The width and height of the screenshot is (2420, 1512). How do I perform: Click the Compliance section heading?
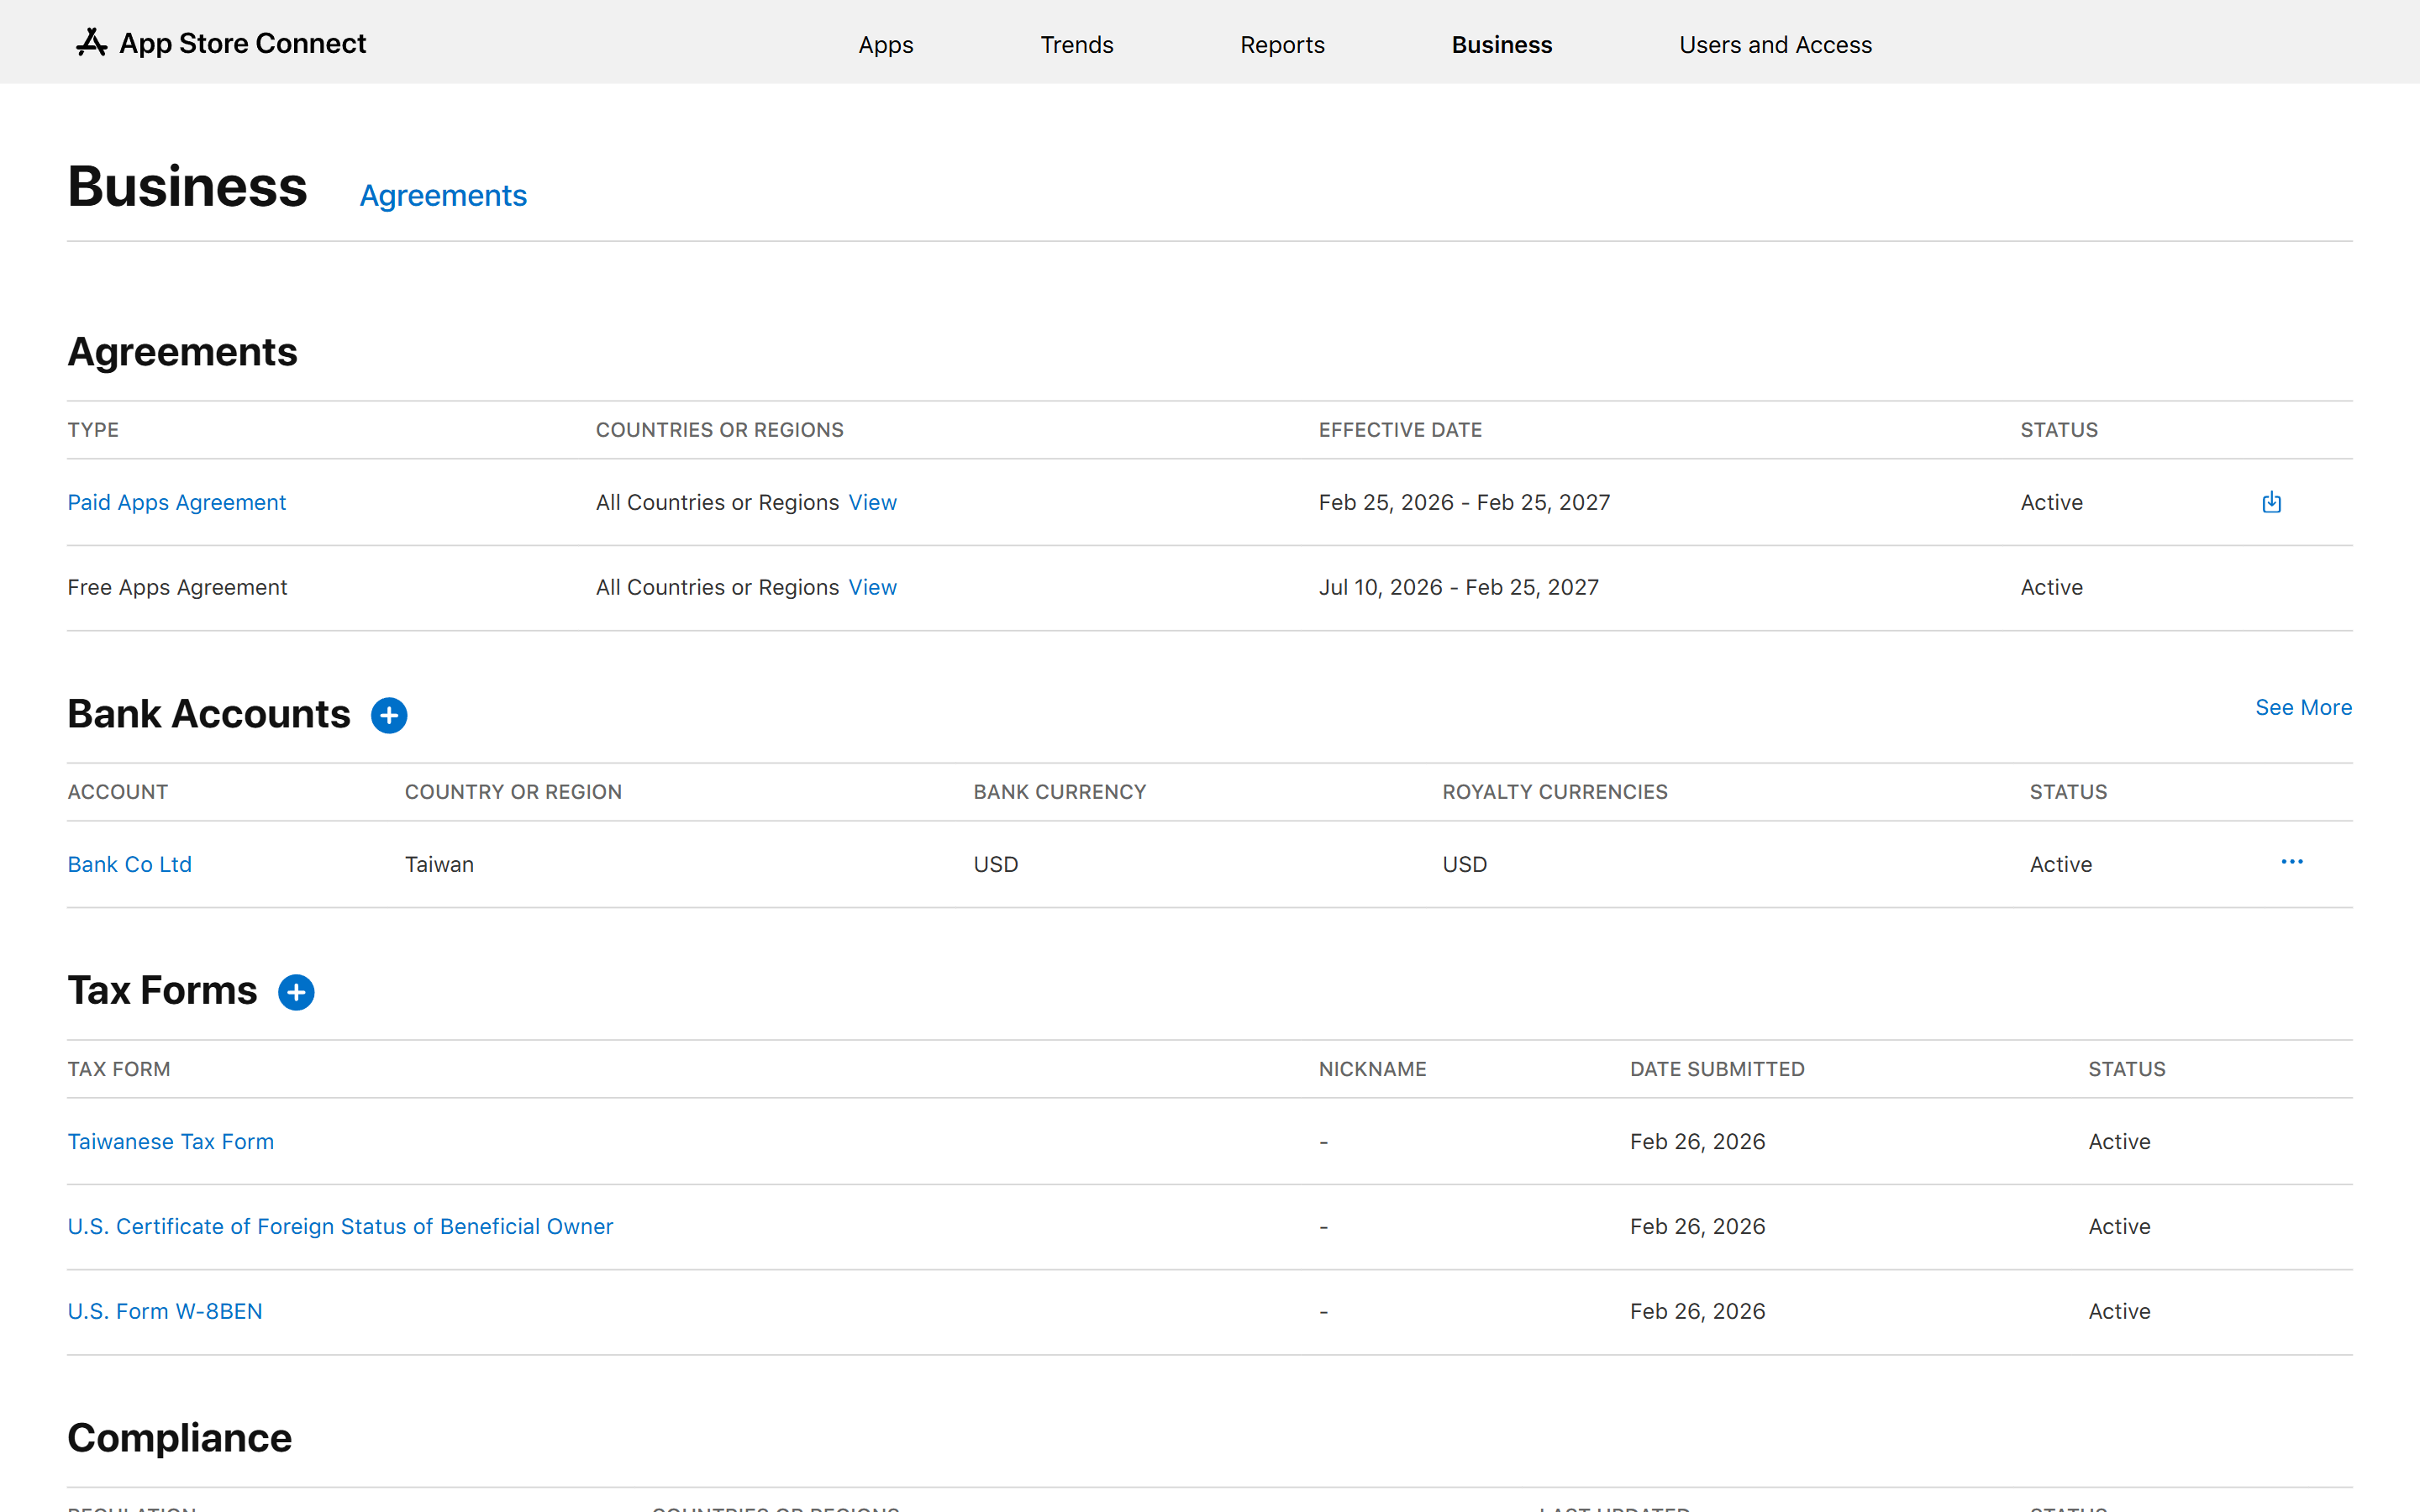click(x=180, y=1438)
